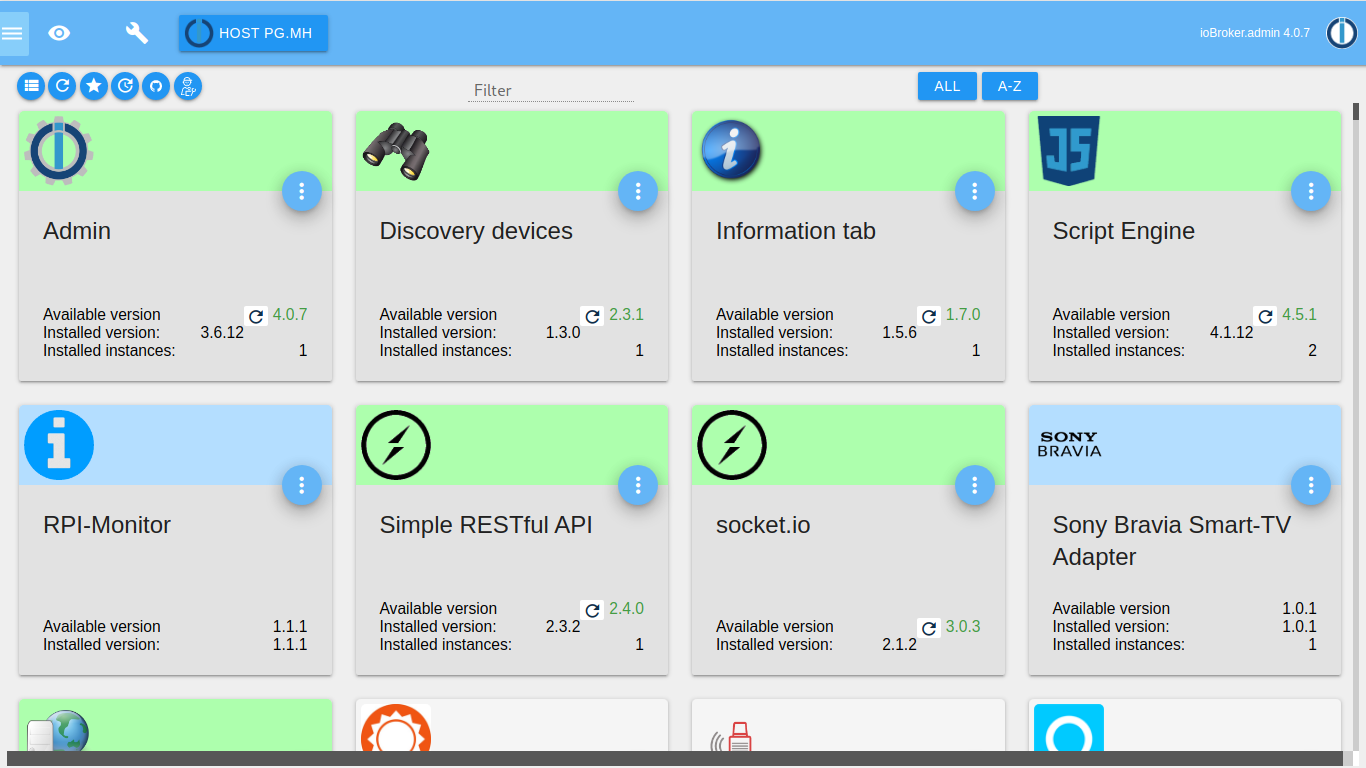This screenshot has height=768, width=1366.
Task: Update Admin to version 4.0.7
Action: click(x=256, y=315)
